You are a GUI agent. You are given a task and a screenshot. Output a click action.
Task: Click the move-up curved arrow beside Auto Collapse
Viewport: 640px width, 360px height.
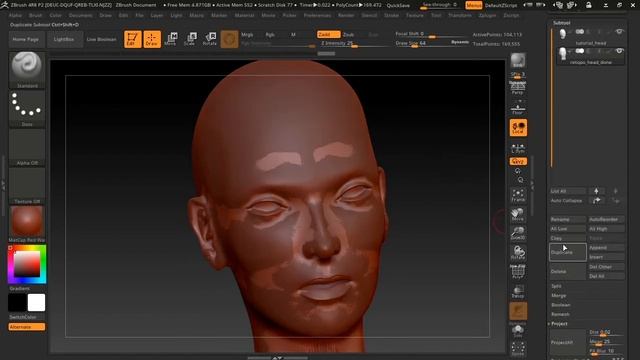click(x=596, y=200)
